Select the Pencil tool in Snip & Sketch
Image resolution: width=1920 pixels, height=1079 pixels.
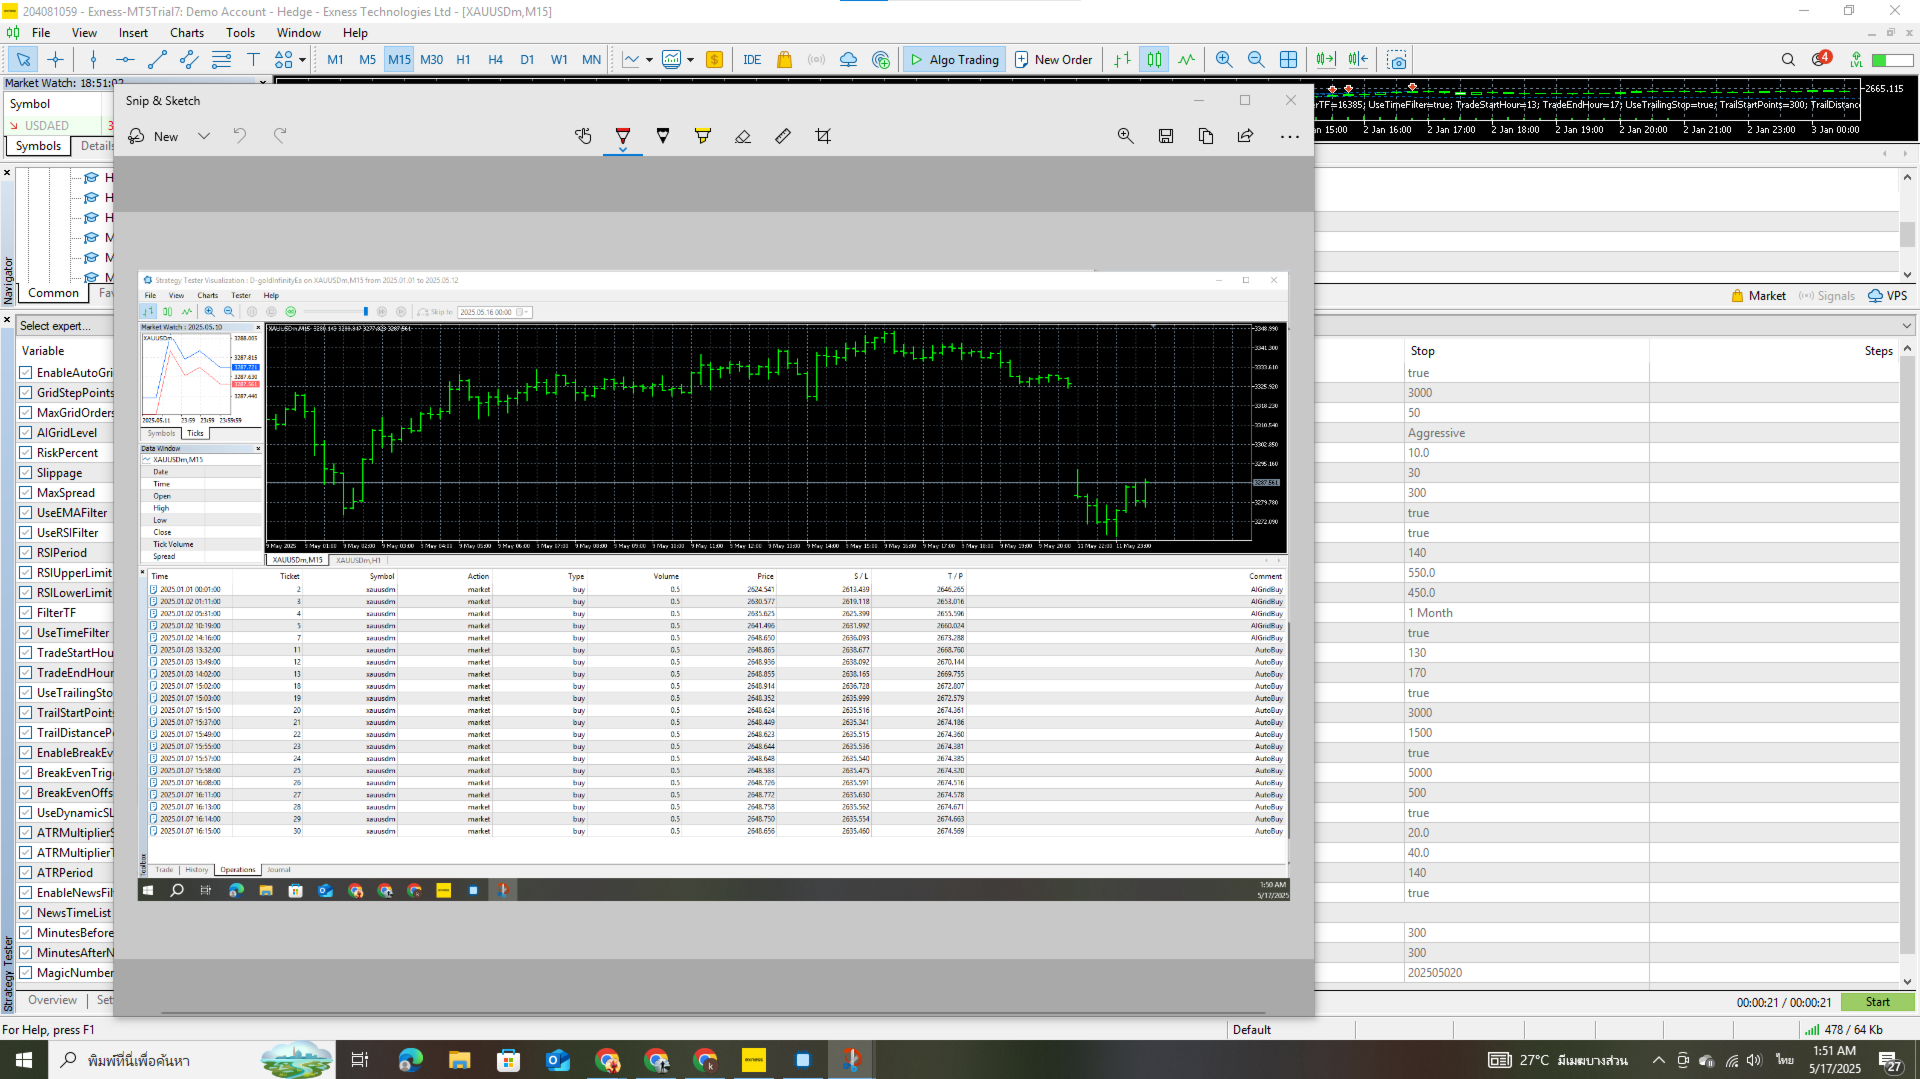click(663, 136)
